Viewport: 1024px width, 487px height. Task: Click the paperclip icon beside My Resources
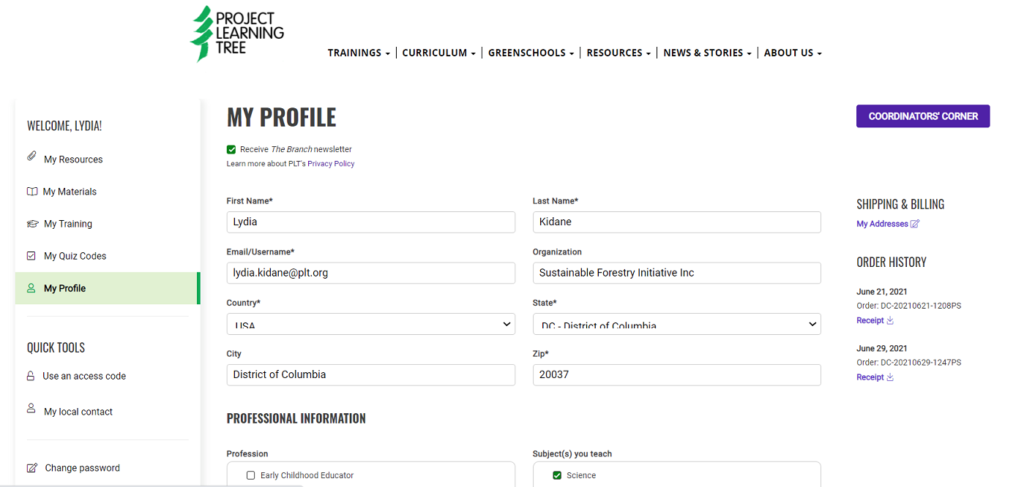(x=32, y=159)
